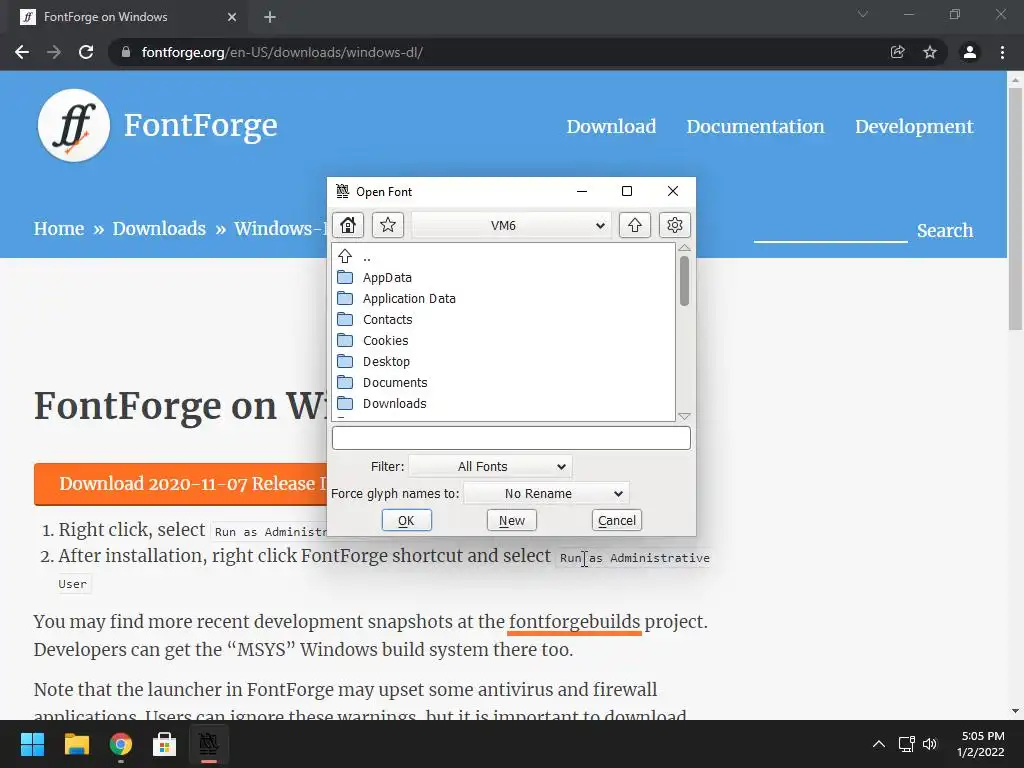Click Chrome icon in taskbar
Screen dimensions: 1024x768
pos(120,744)
